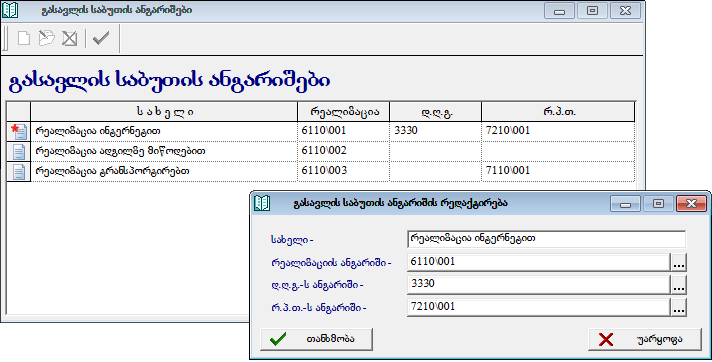
Task: Select table row რეალიზაცია ადგილზე მიწოდებით
Action: click(164, 151)
